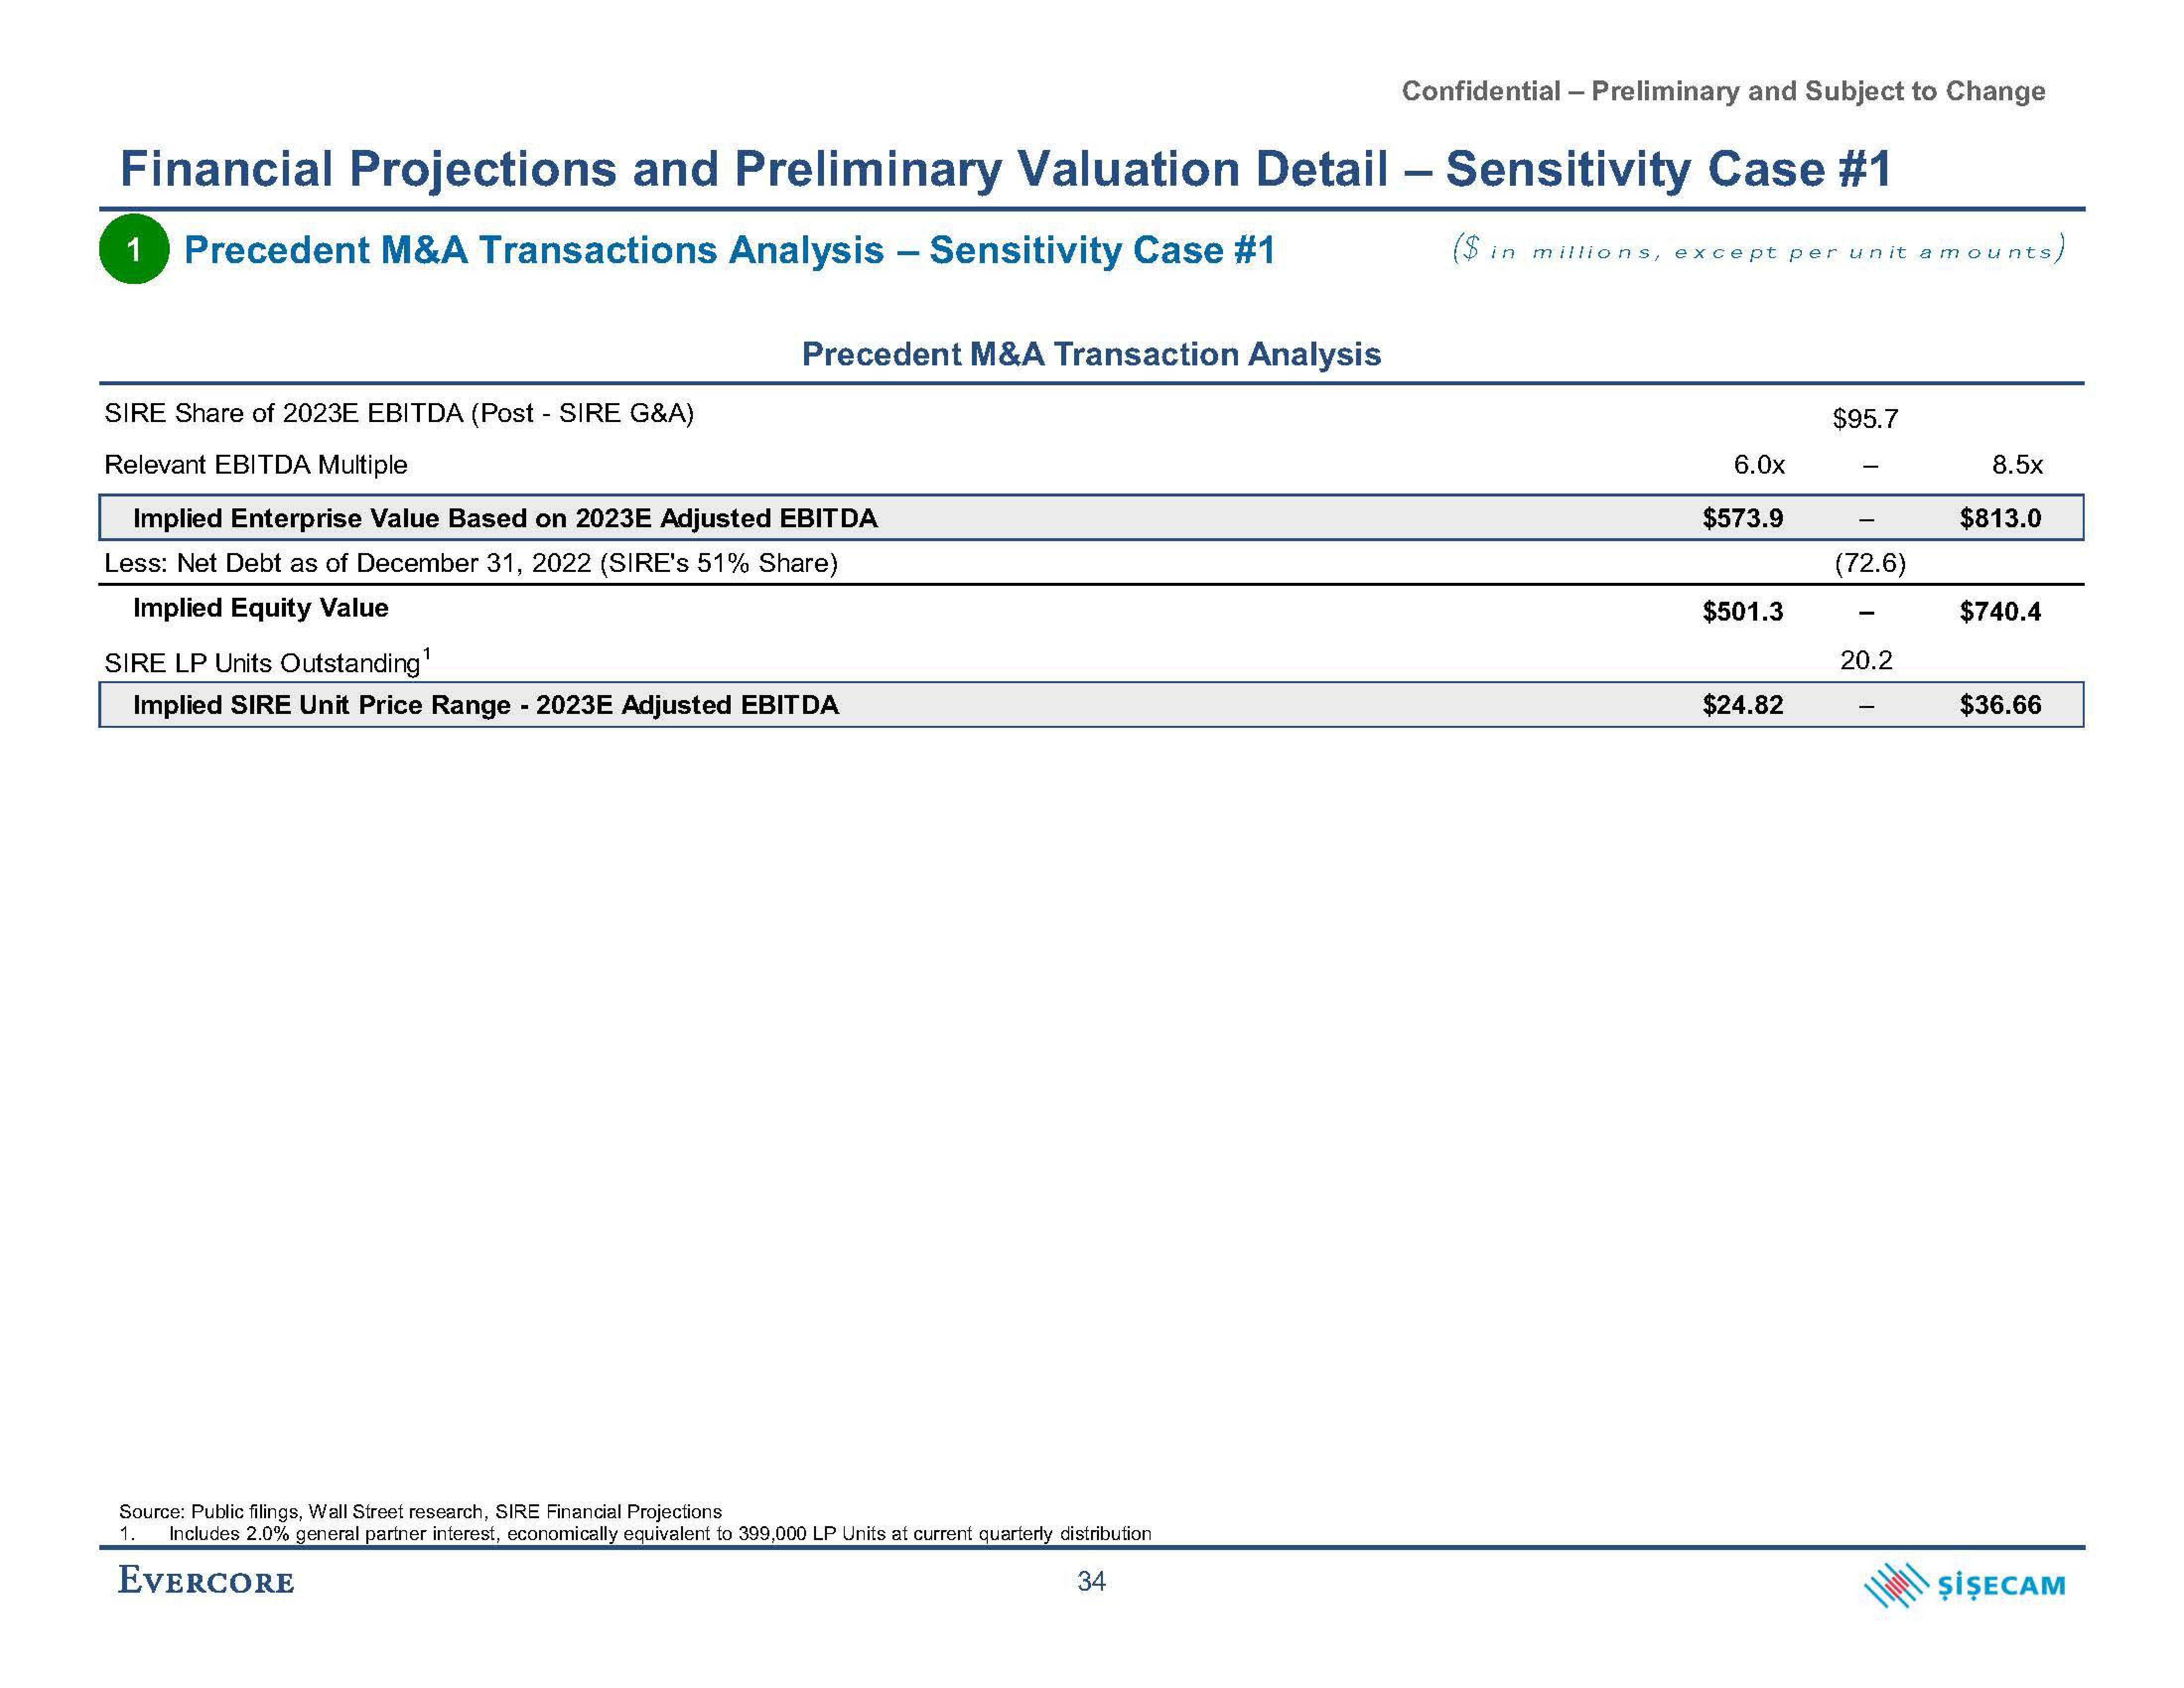
Task: Click the 8.5x multiple value
Action: pos(2017,465)
